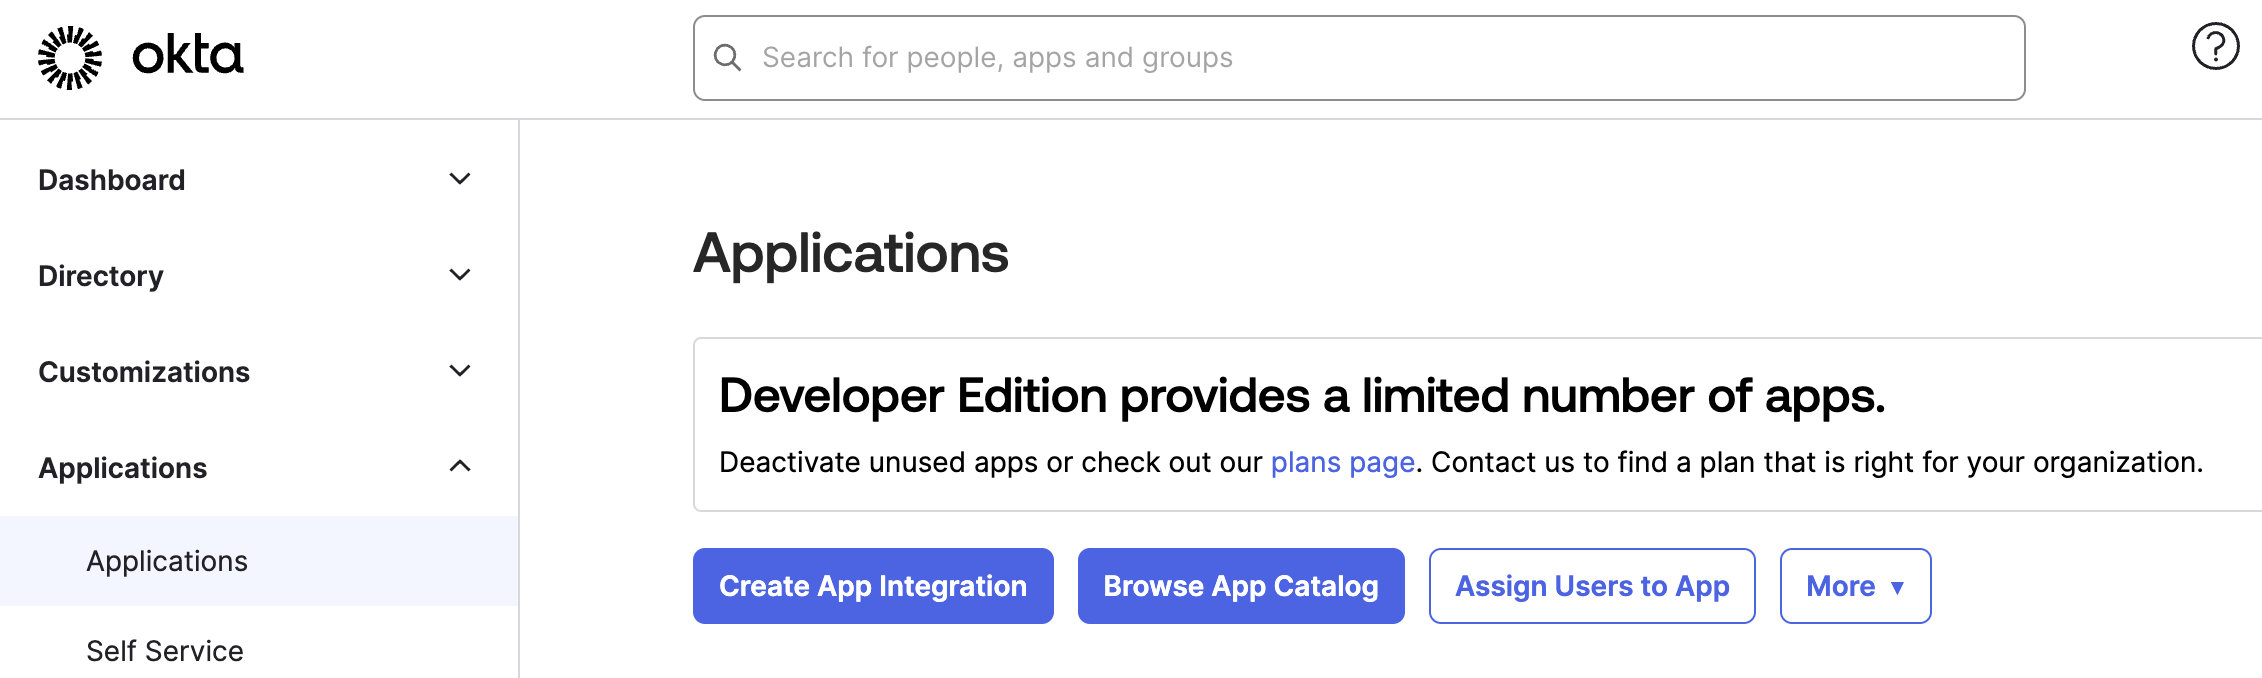Click the Applications page heading
Image resolution: width=2262 pixels, height=678 pixels.
click(851, 253)
